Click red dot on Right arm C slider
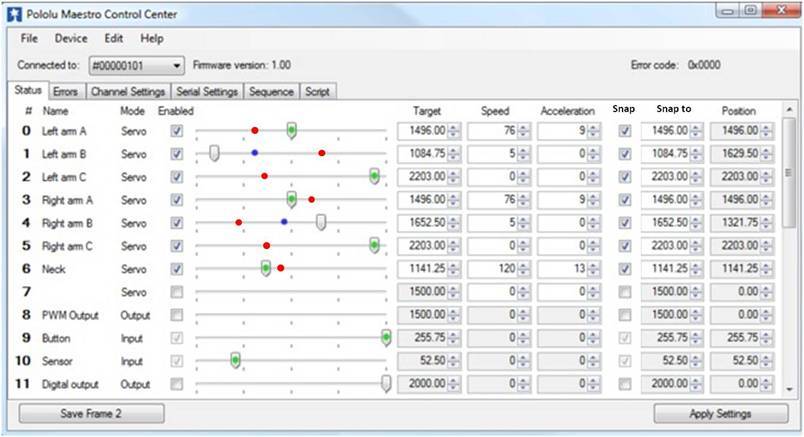Image resolution: width=804 pixels, height=437 pixels. pyautogui.click(x=267, y=245)
